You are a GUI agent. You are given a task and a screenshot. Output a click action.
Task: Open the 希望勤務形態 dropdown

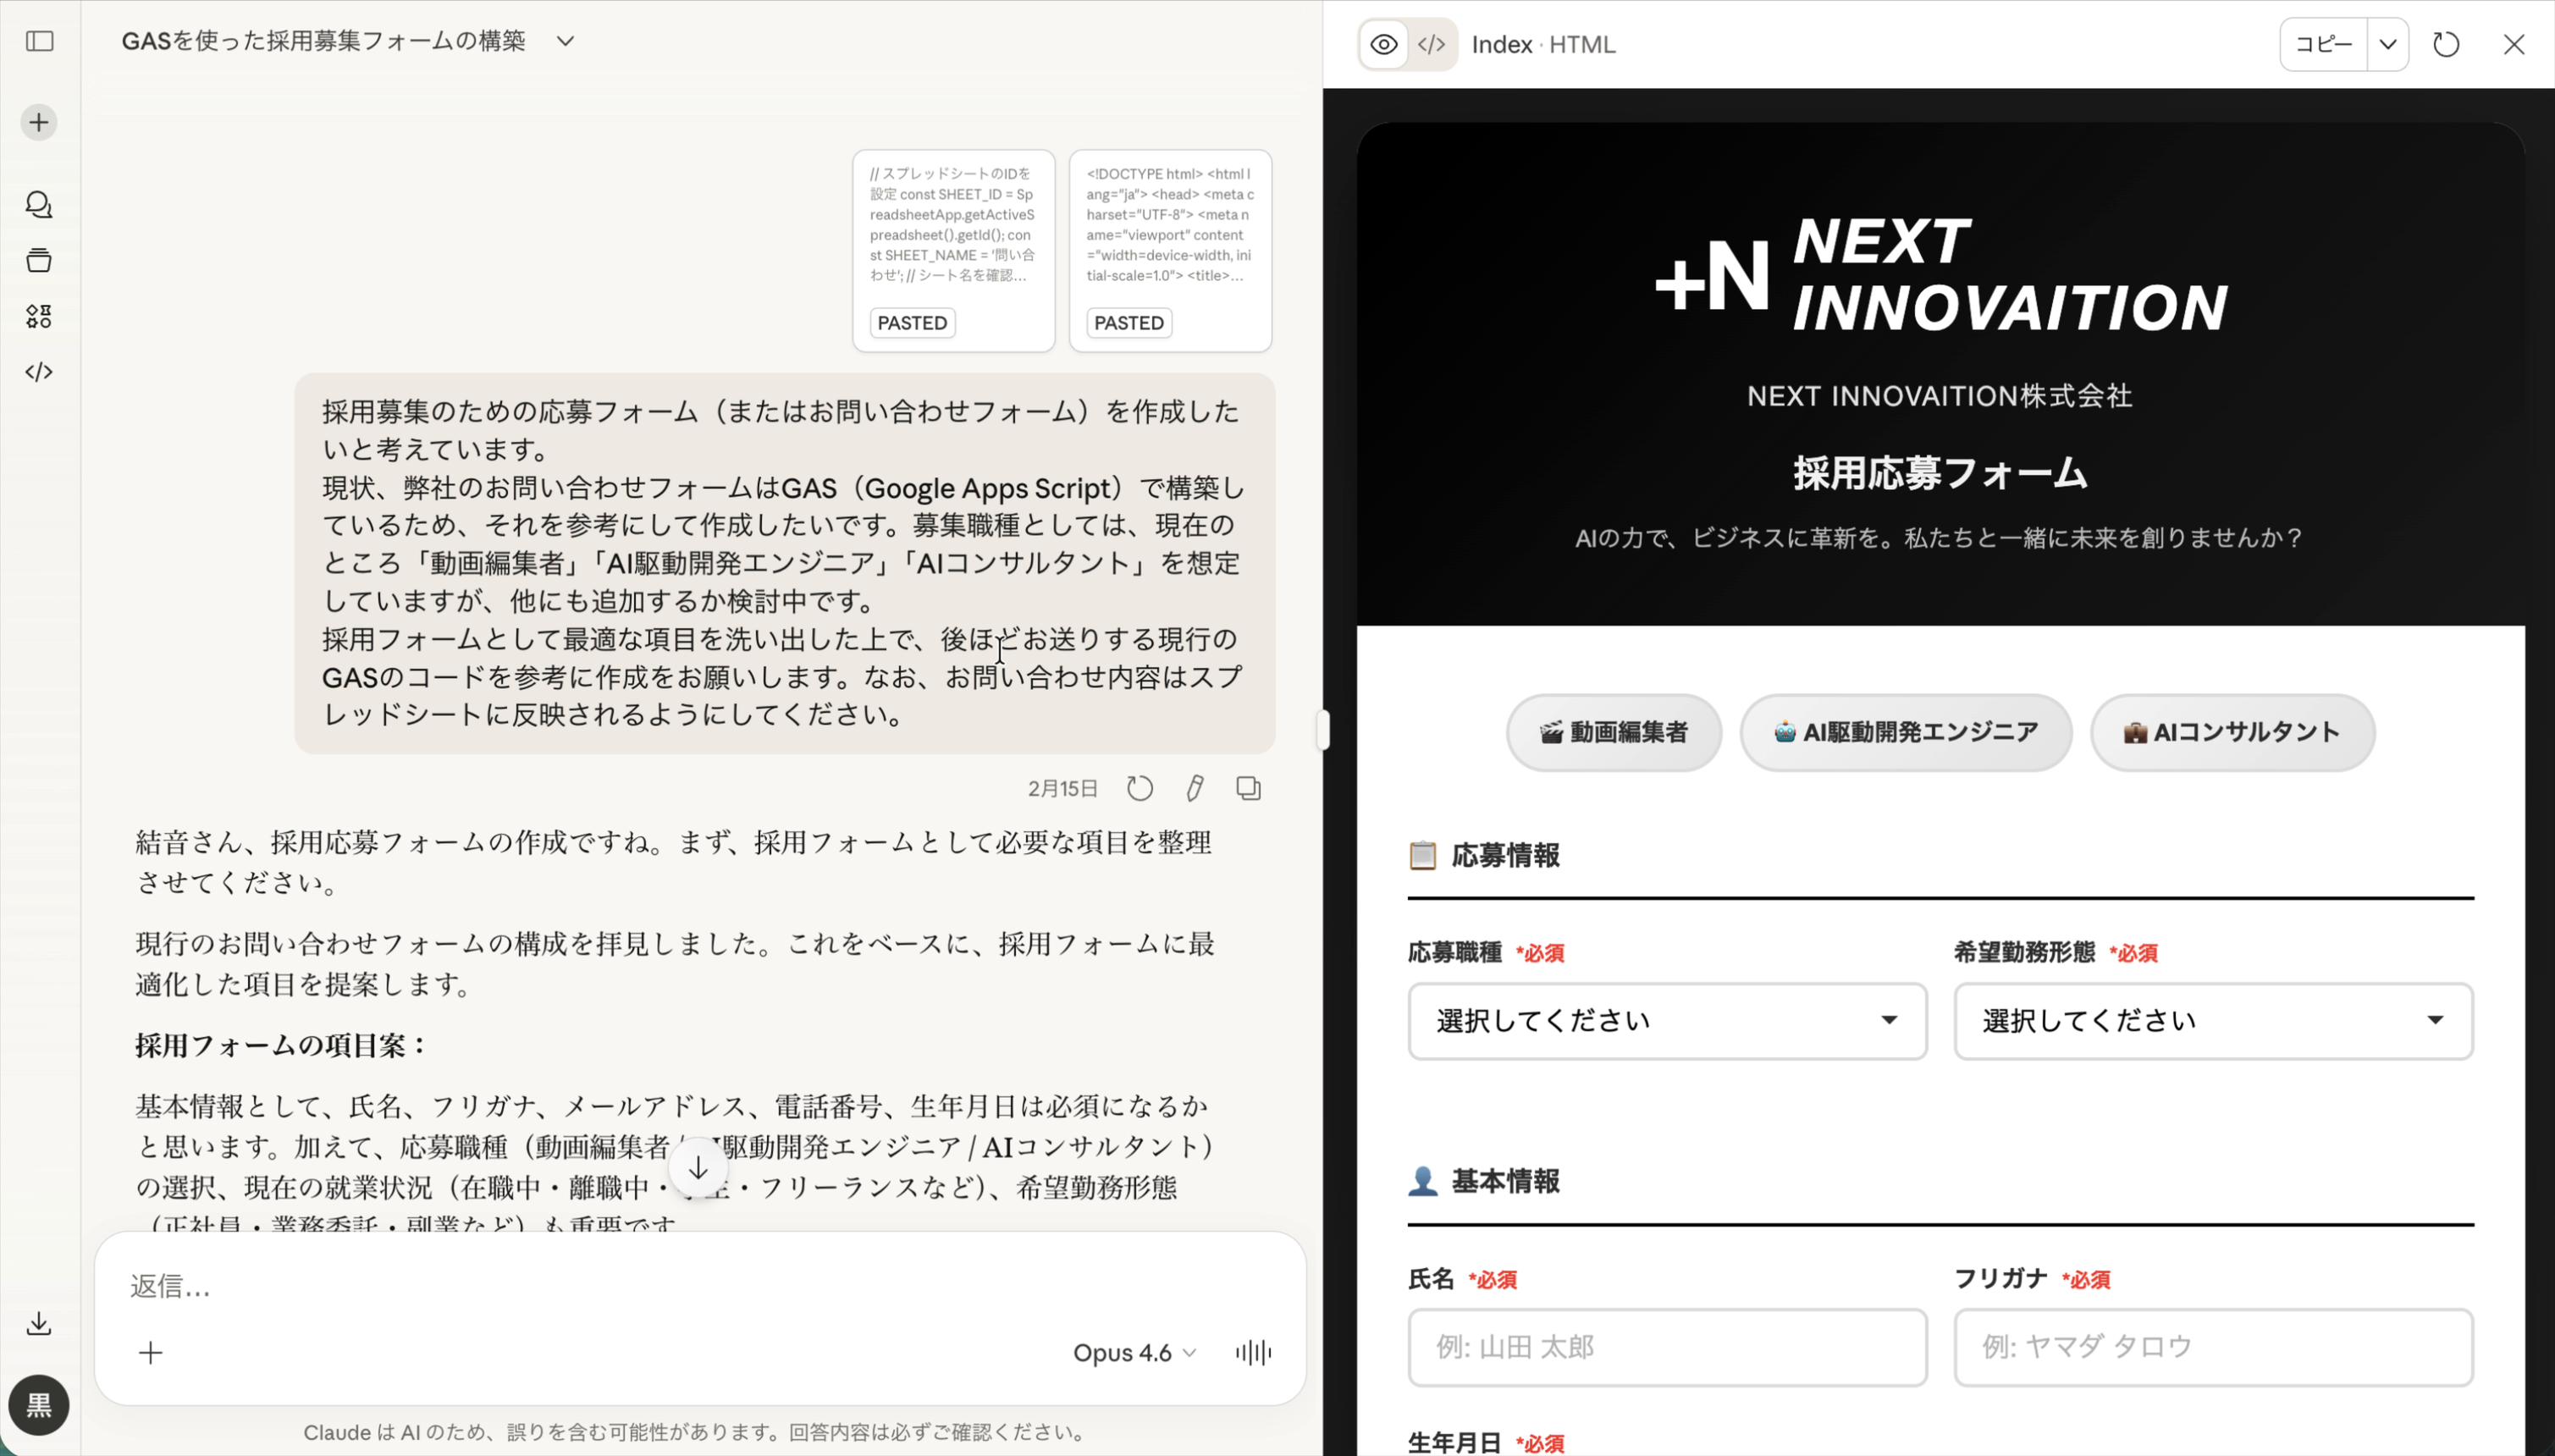tap(2213, 1021)
